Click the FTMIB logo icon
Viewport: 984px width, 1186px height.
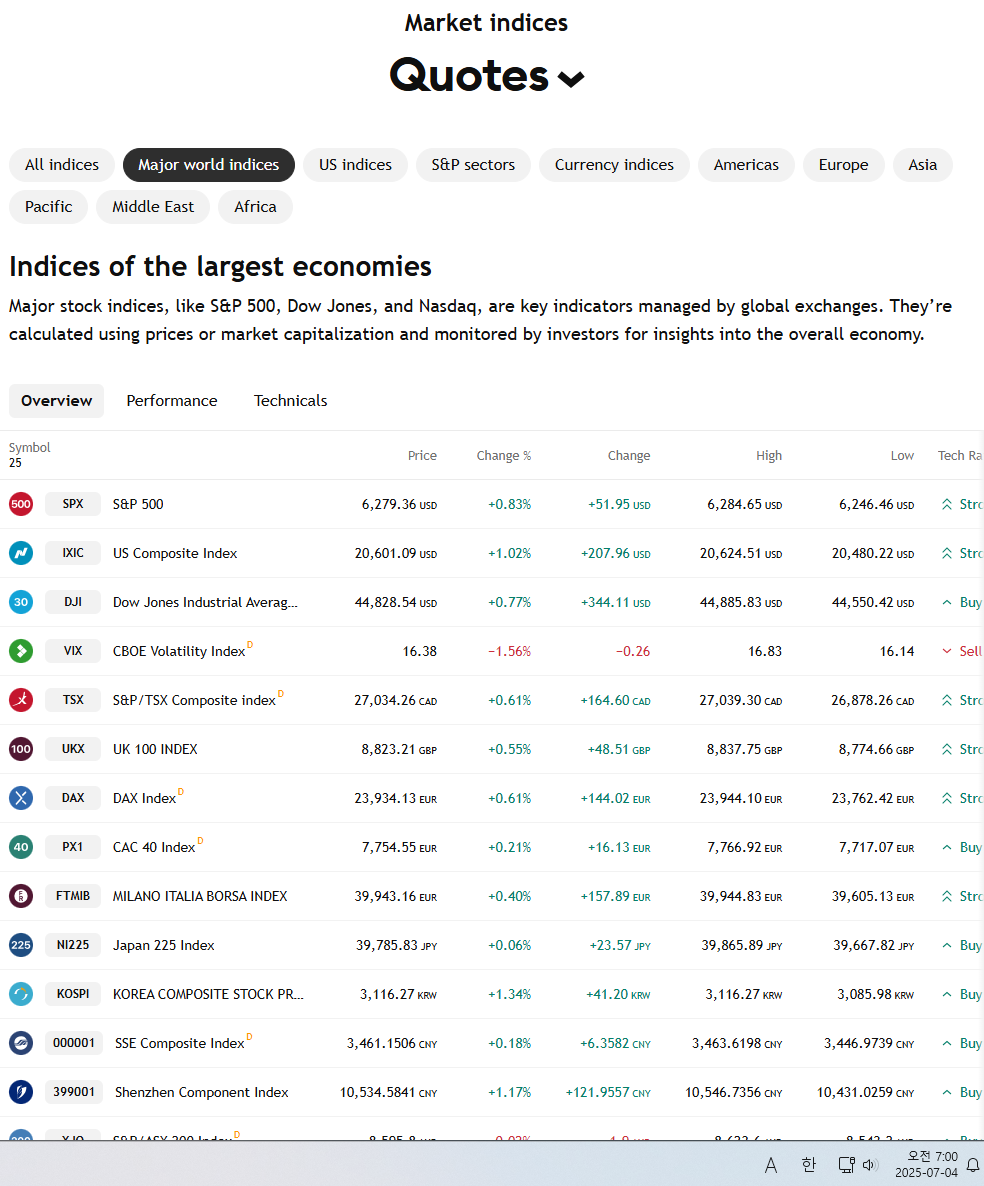(21, 896)
